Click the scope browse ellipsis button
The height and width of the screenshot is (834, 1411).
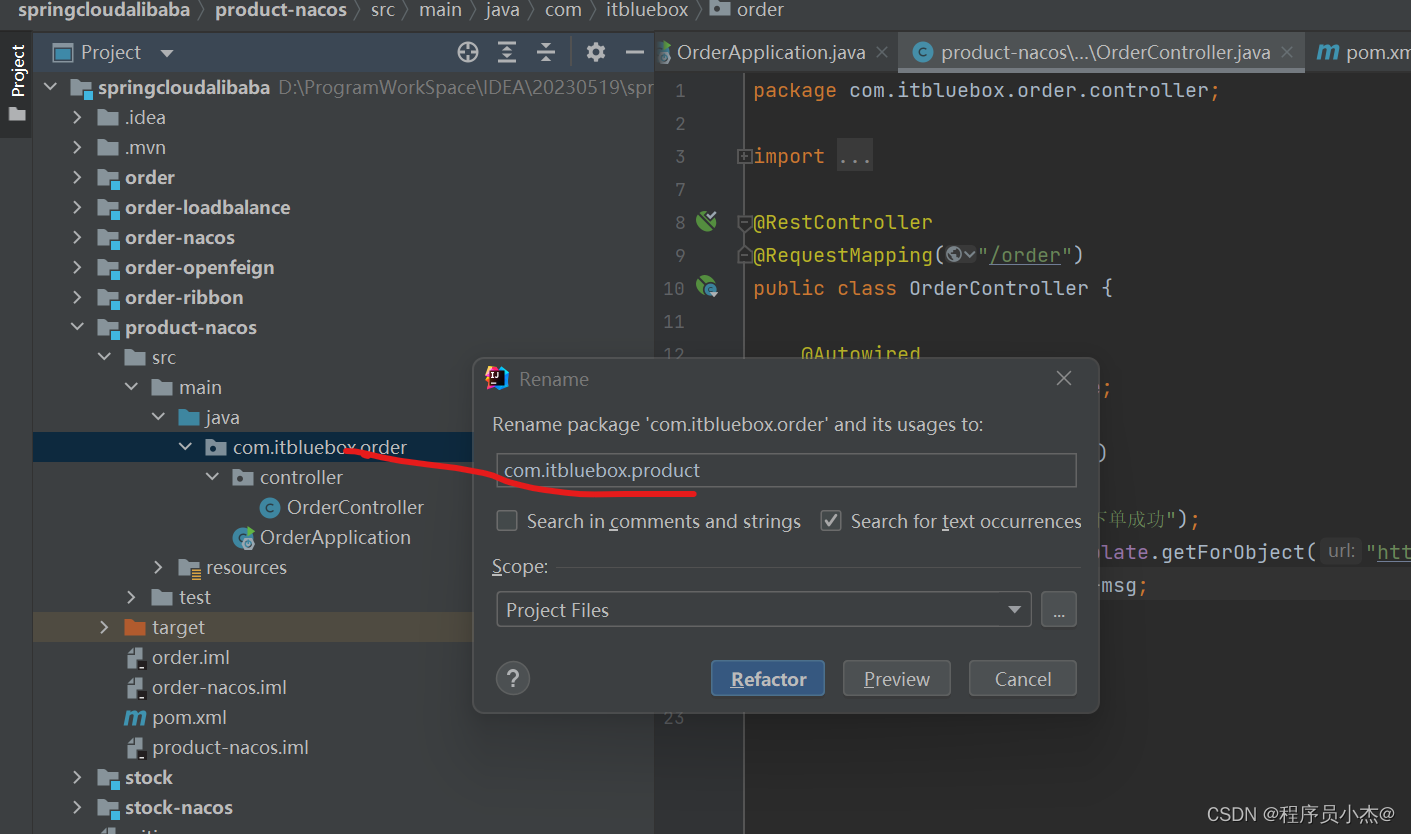1059,610
